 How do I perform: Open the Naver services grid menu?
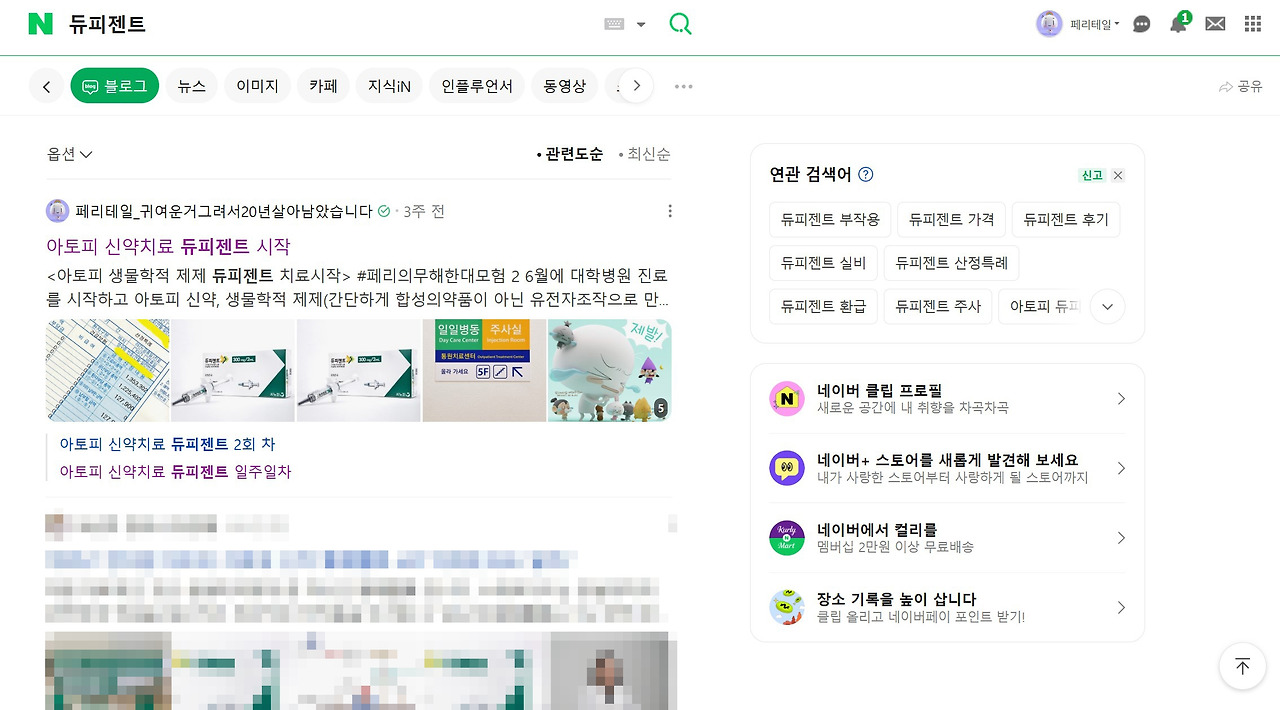point(1251,22)
